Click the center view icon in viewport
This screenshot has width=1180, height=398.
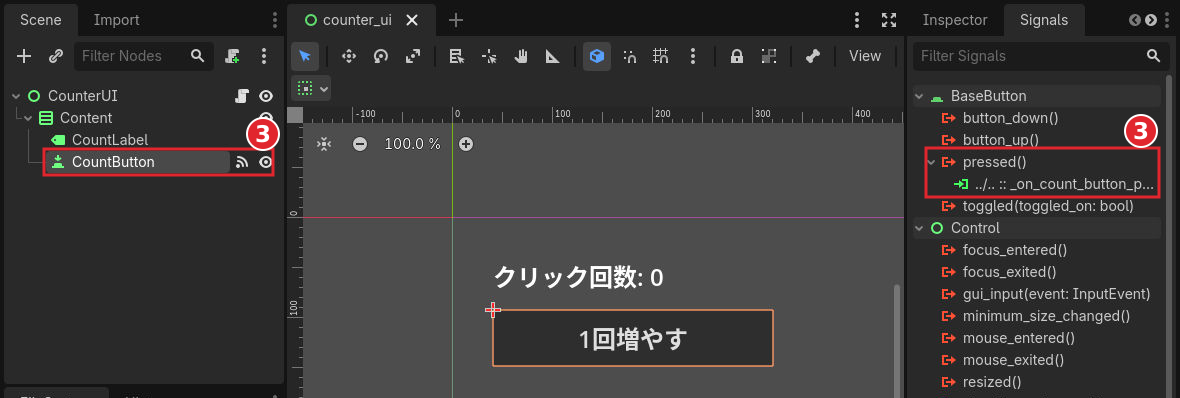pyautogui.click(x=324, y=144)
